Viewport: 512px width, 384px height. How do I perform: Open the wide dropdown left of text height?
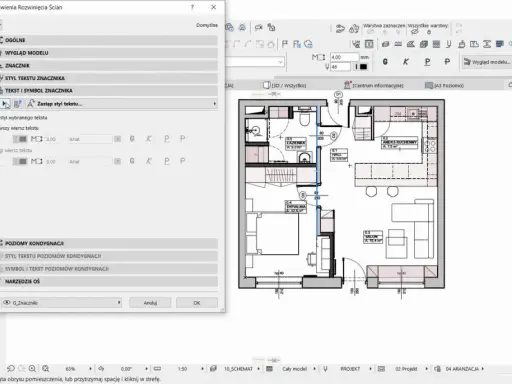255,62
